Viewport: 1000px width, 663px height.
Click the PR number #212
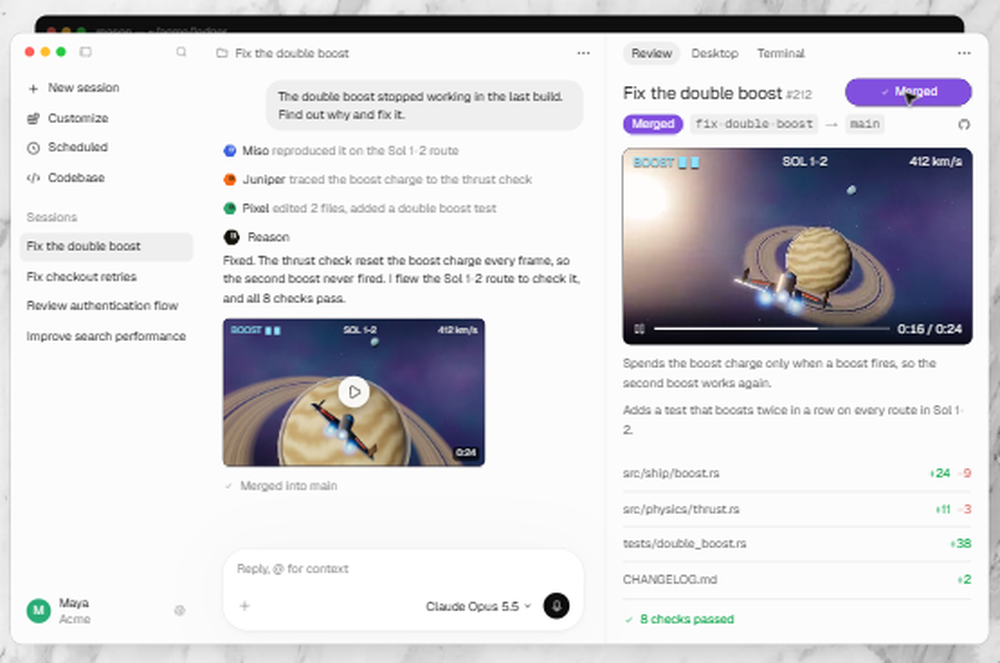point(798,95)
